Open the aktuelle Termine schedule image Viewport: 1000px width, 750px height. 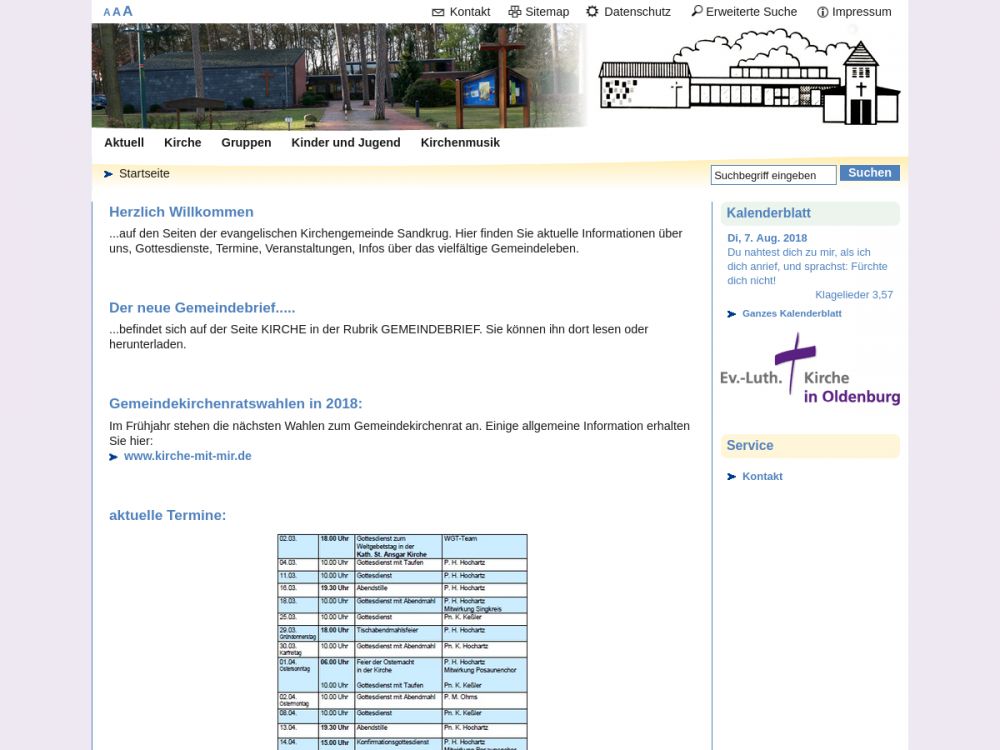[402, 641]
